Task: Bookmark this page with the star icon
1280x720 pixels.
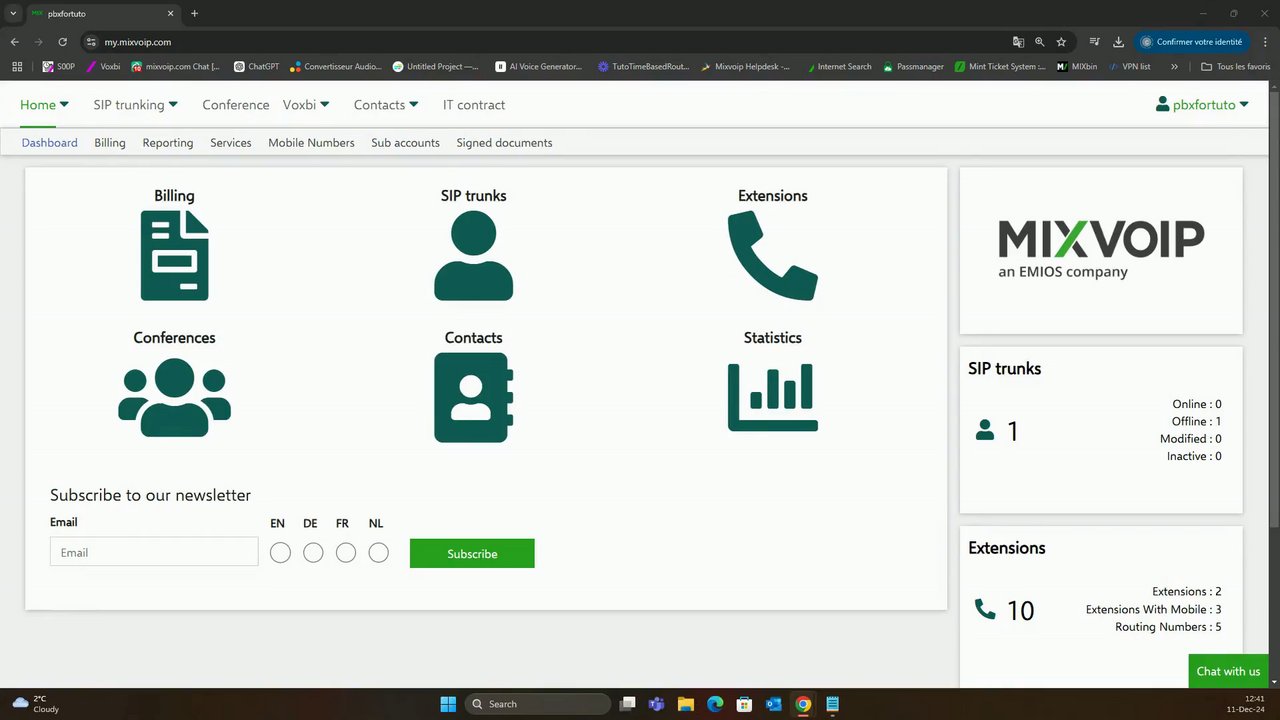Action: pyautogui.click(x=1061, y=42)
